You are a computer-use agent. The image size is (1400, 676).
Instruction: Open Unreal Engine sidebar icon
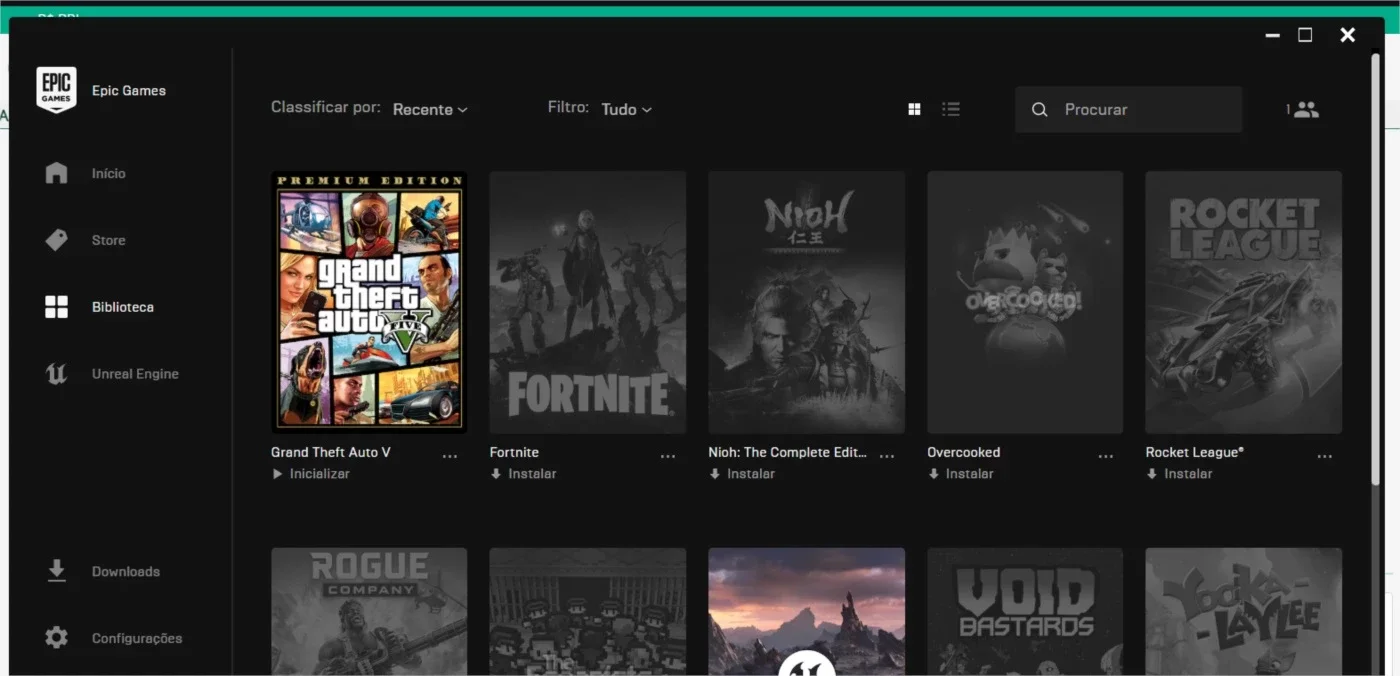point(57,374)
